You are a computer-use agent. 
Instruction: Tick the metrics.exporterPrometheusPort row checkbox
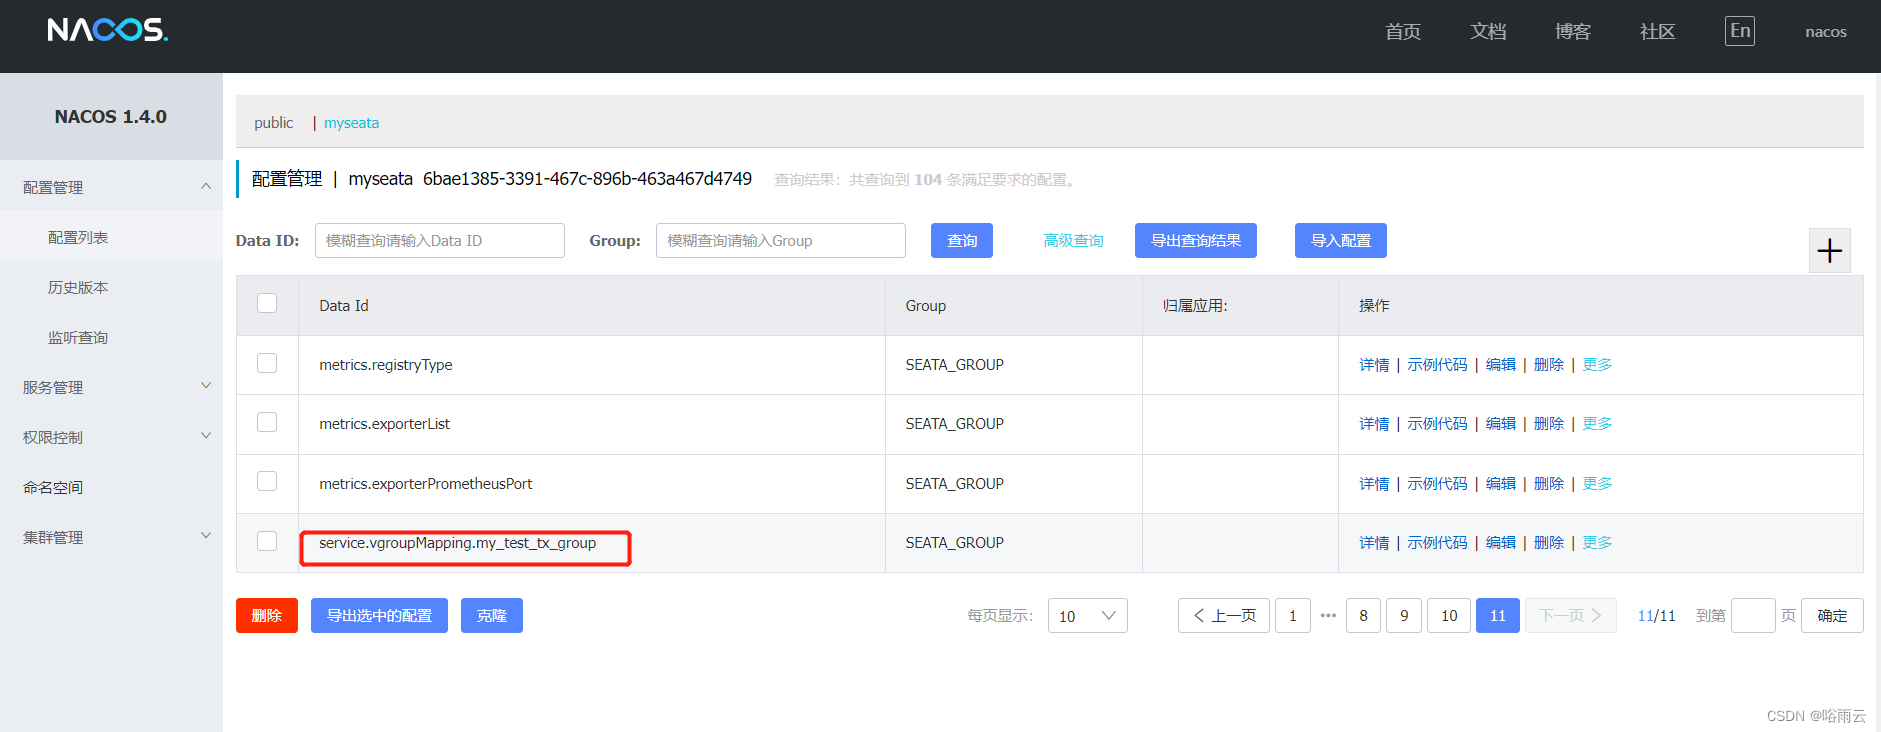(267, 481)
